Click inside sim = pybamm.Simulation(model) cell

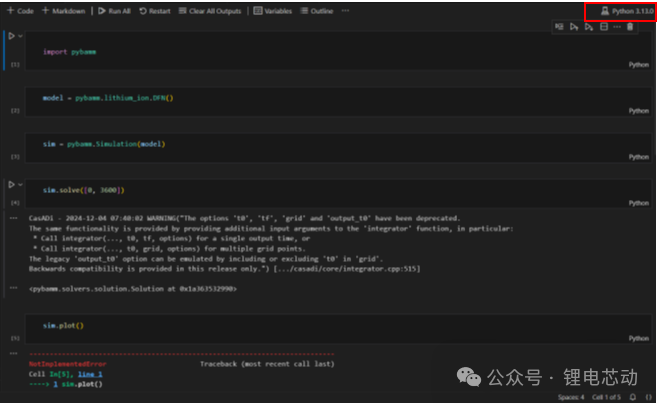coord(338,147)
